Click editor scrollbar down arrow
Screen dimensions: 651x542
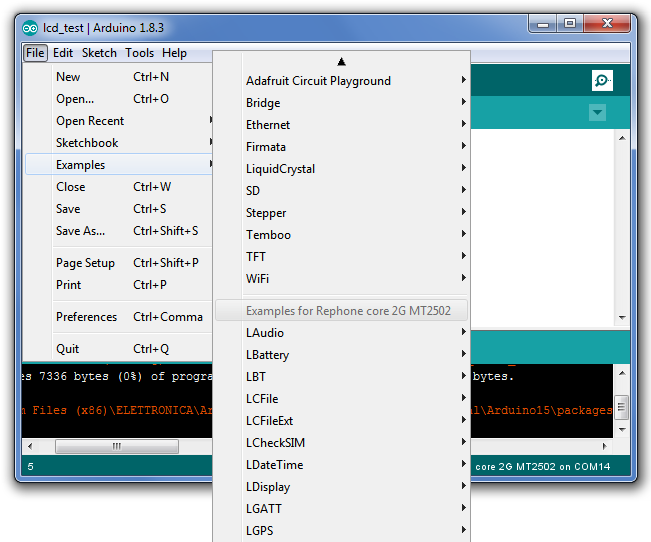click(622, 318)
